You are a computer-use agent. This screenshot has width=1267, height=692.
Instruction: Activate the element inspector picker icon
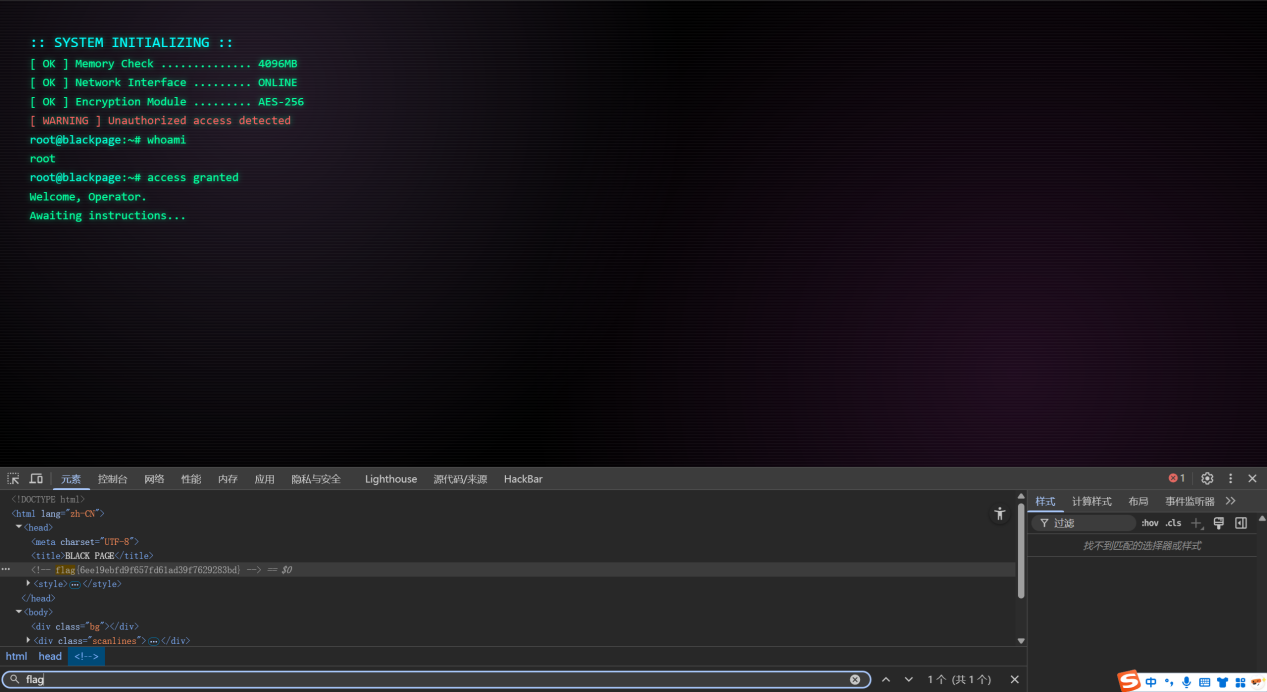coord(13,479)
